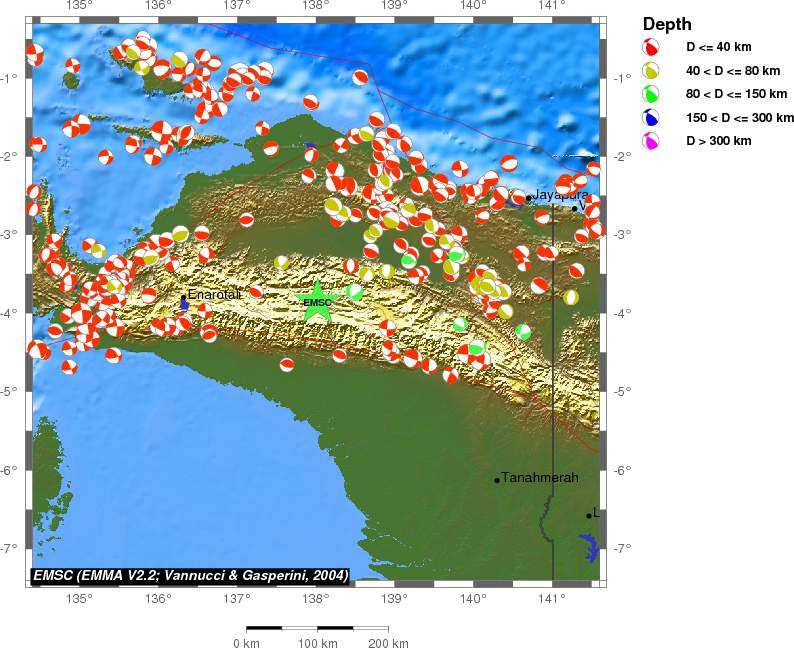Click the Jayapura city dot
The width and height of the screenshot is (794, 648).
tap(528, 198)
